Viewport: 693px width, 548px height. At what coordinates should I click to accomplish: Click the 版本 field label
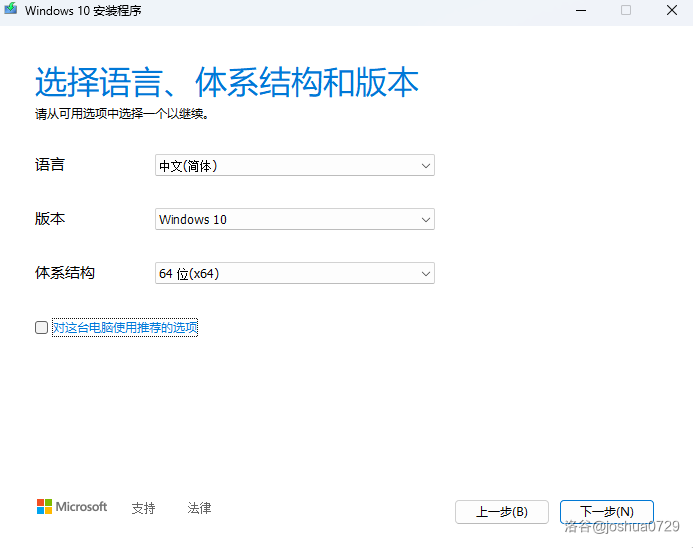point(50,219)
